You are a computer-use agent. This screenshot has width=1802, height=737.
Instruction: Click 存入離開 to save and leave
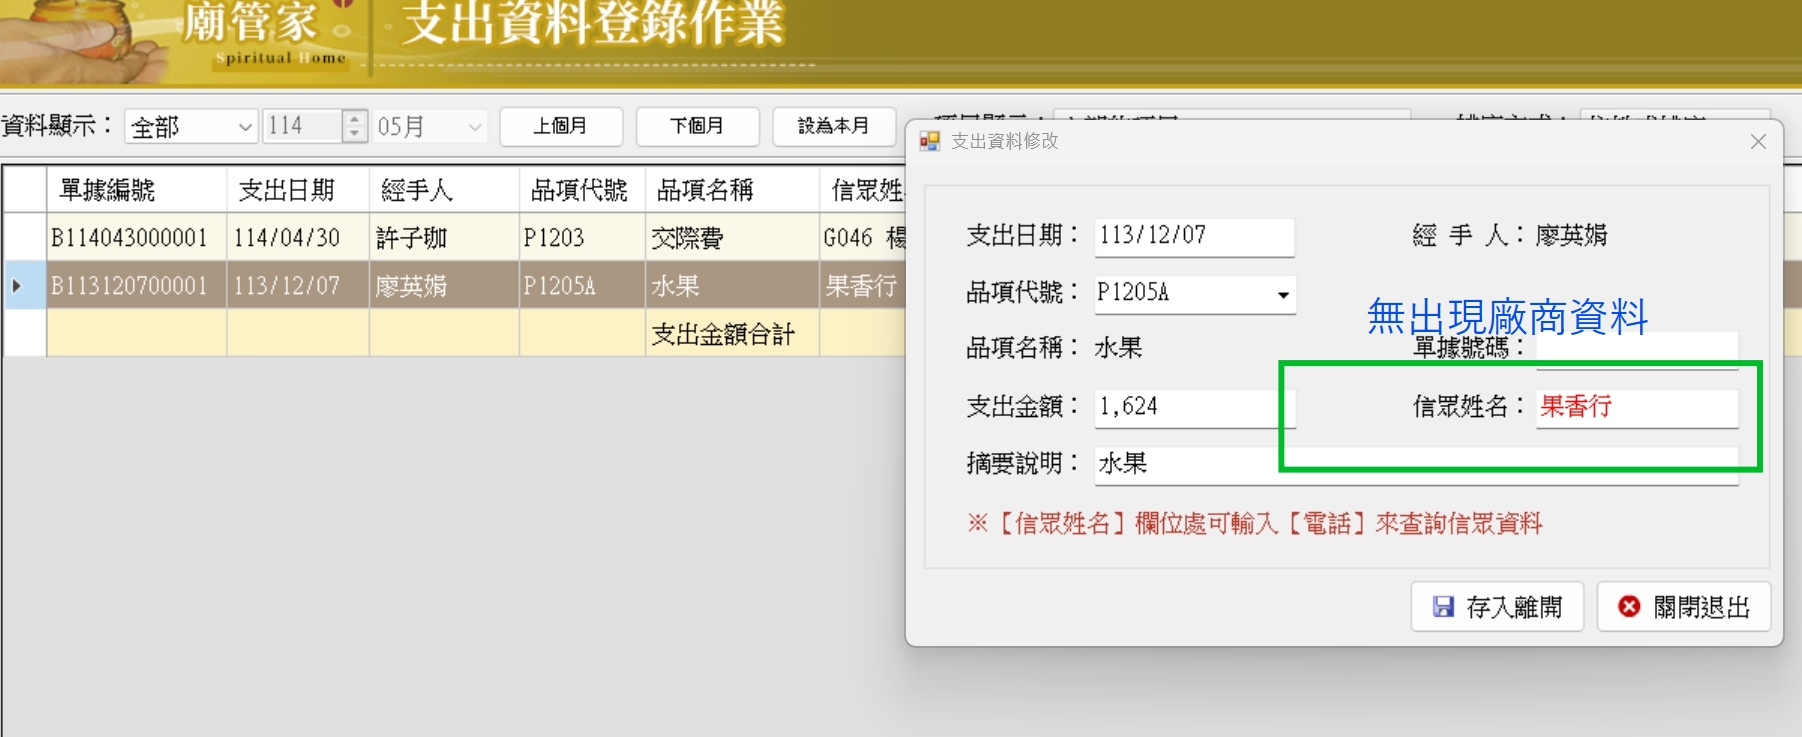click(x=1497, y=607)
